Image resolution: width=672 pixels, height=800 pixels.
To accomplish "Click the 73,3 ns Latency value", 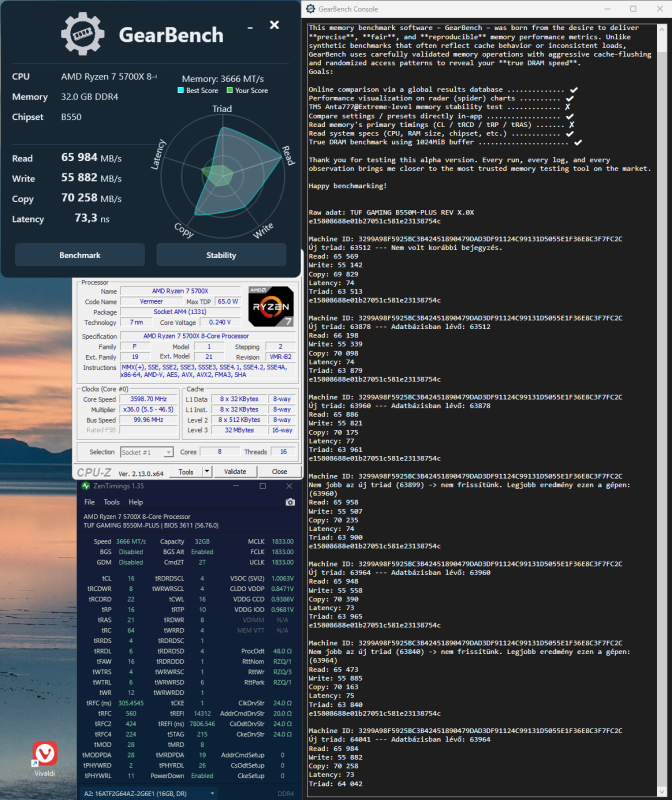I will tap(92, 218).
